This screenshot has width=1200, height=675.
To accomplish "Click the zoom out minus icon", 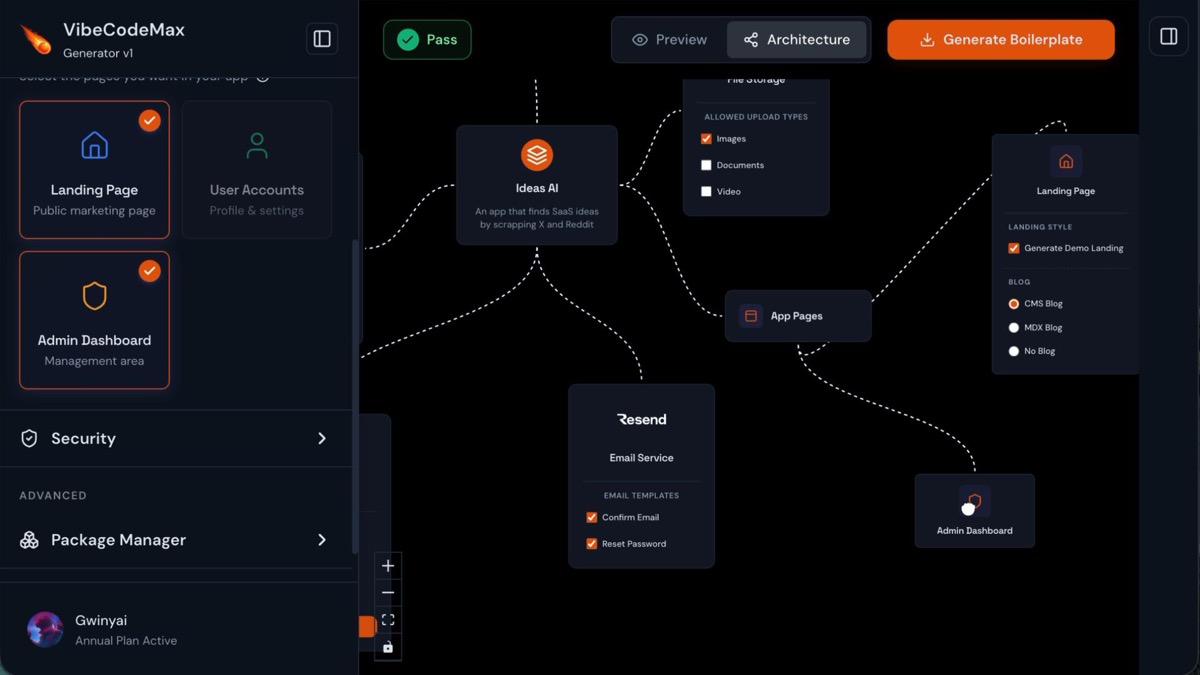I will (388, 593).
